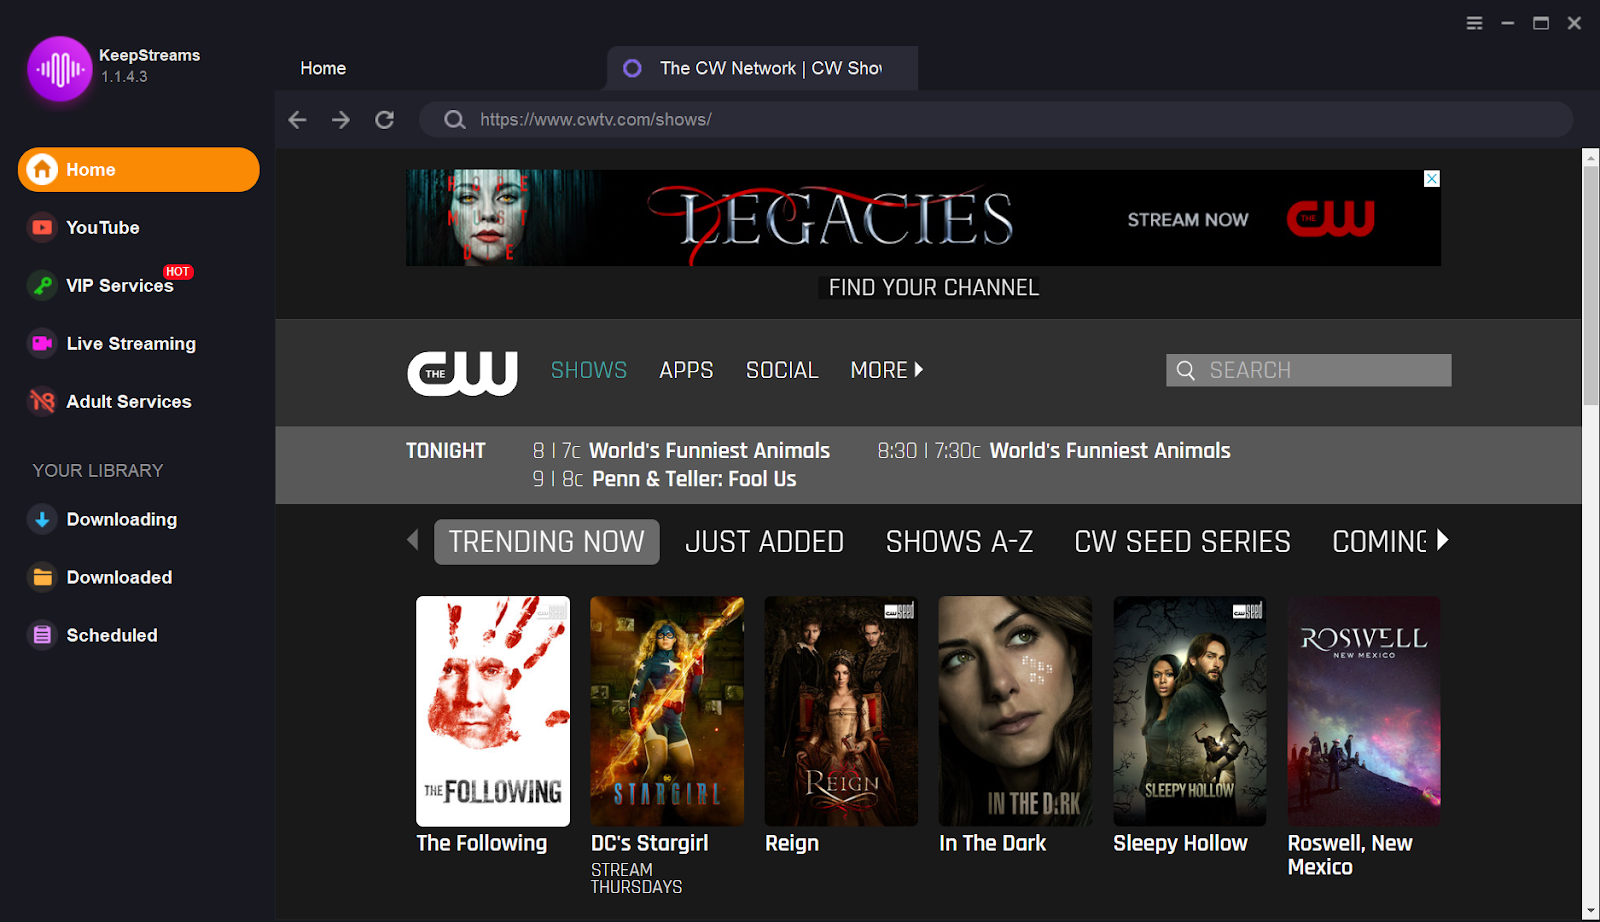Select the CW SEED SERIES tab
The image size is (1600, 922).
[x=1182, y=542]
